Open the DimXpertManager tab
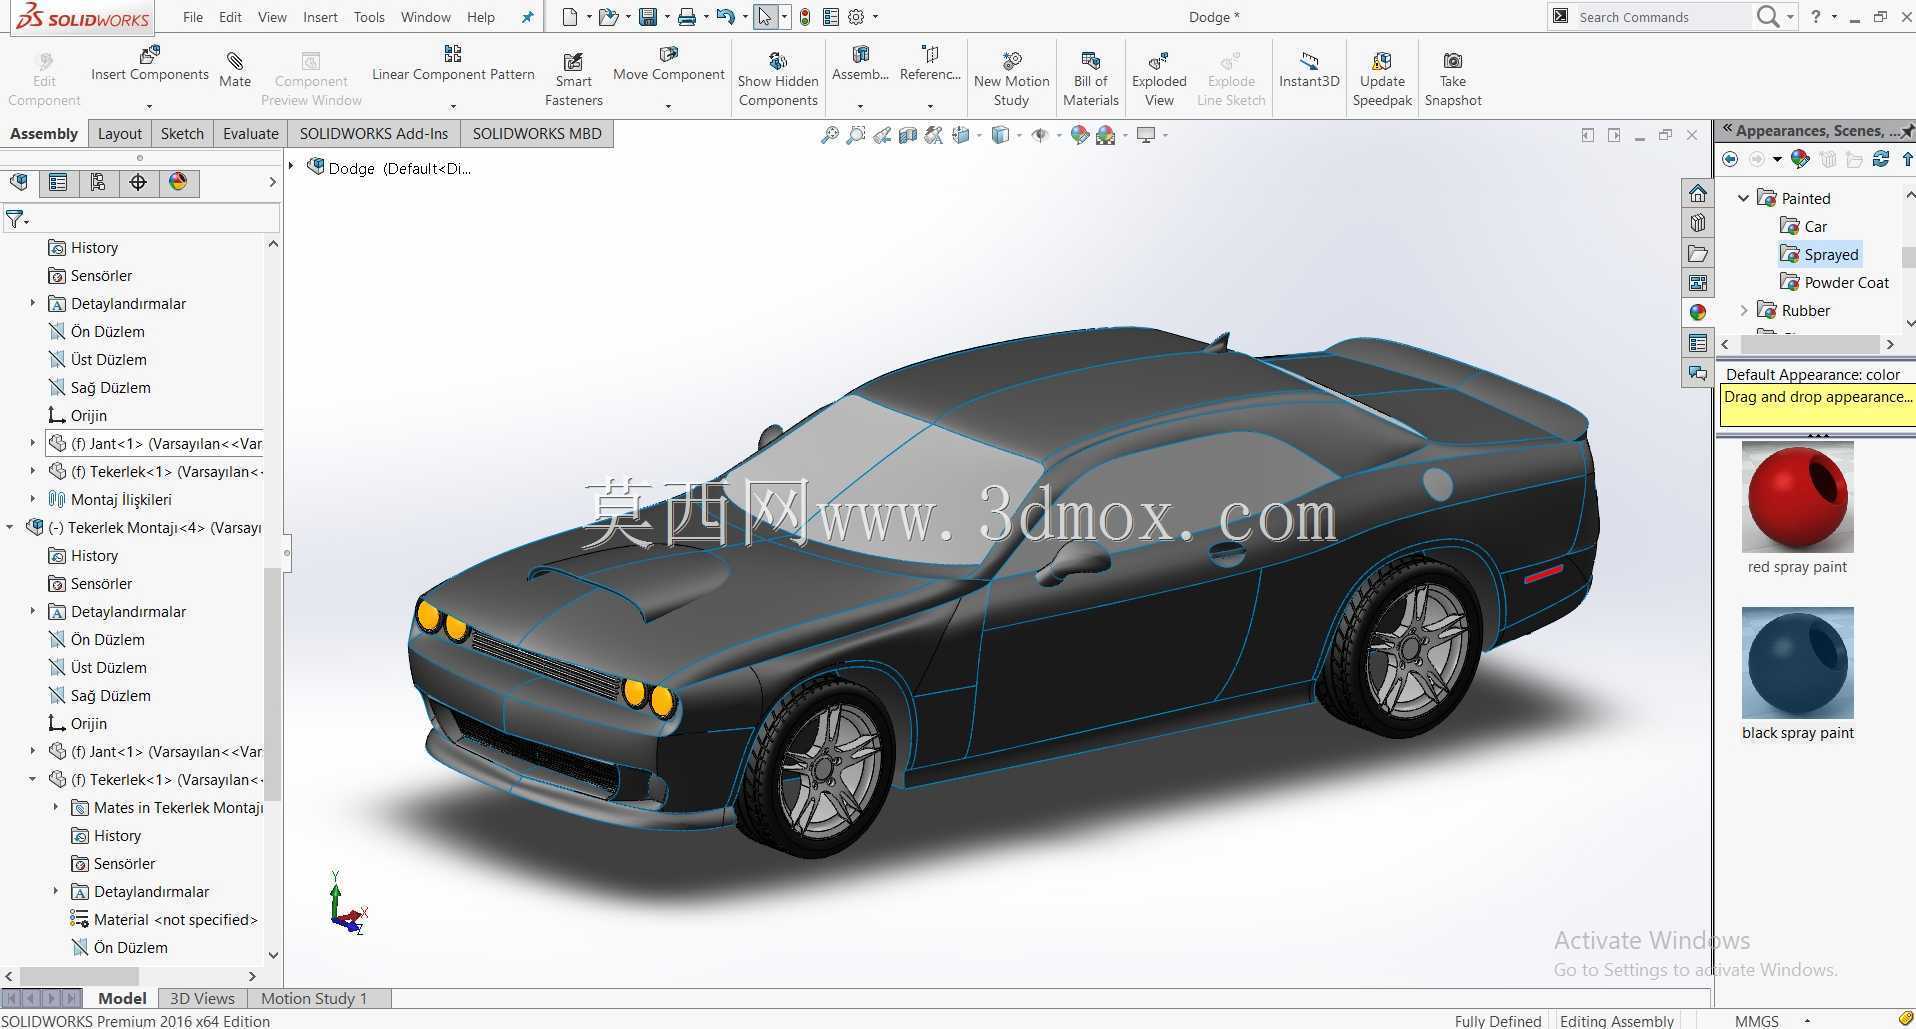 coord(138,182)
